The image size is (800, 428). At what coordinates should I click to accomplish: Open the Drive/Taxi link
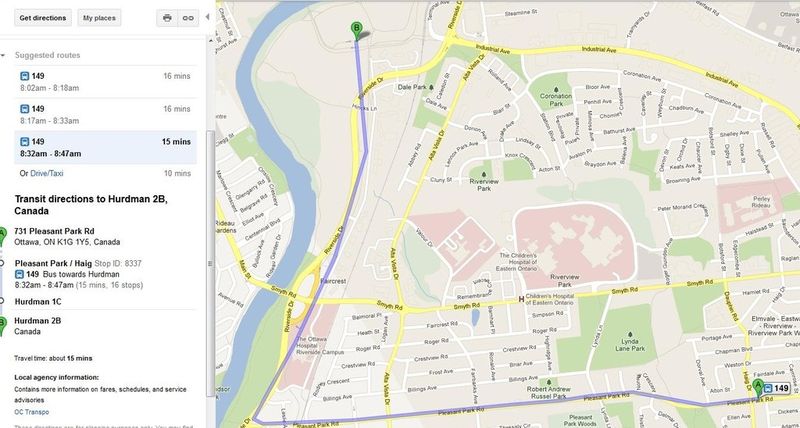click(47, 173)
